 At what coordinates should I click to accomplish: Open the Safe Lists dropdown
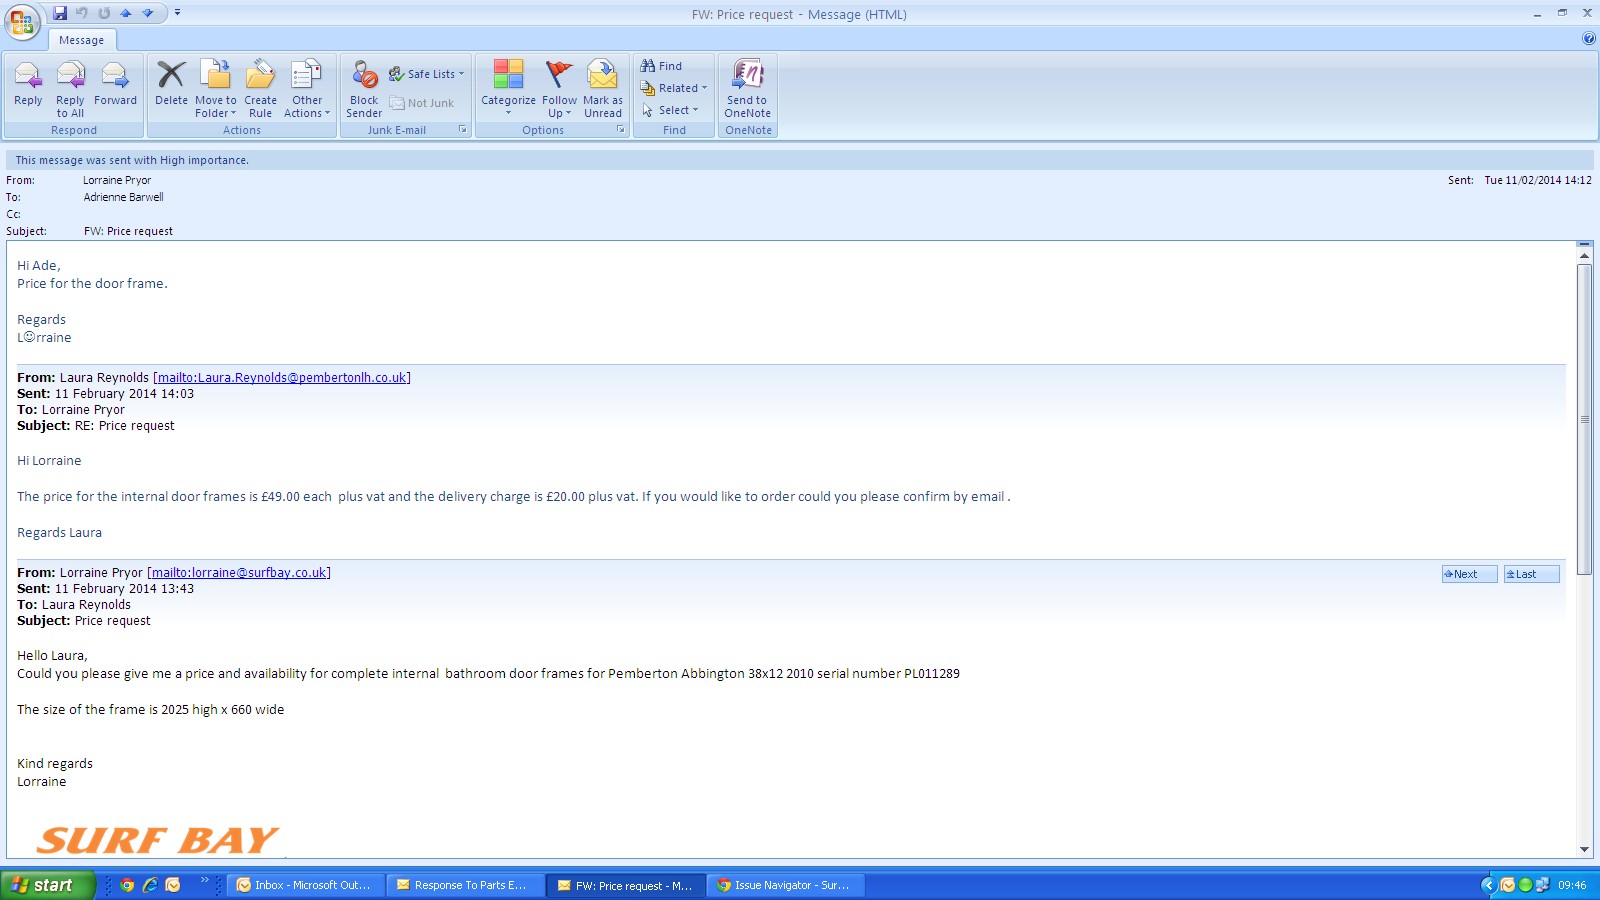click(x=427, y=74)
